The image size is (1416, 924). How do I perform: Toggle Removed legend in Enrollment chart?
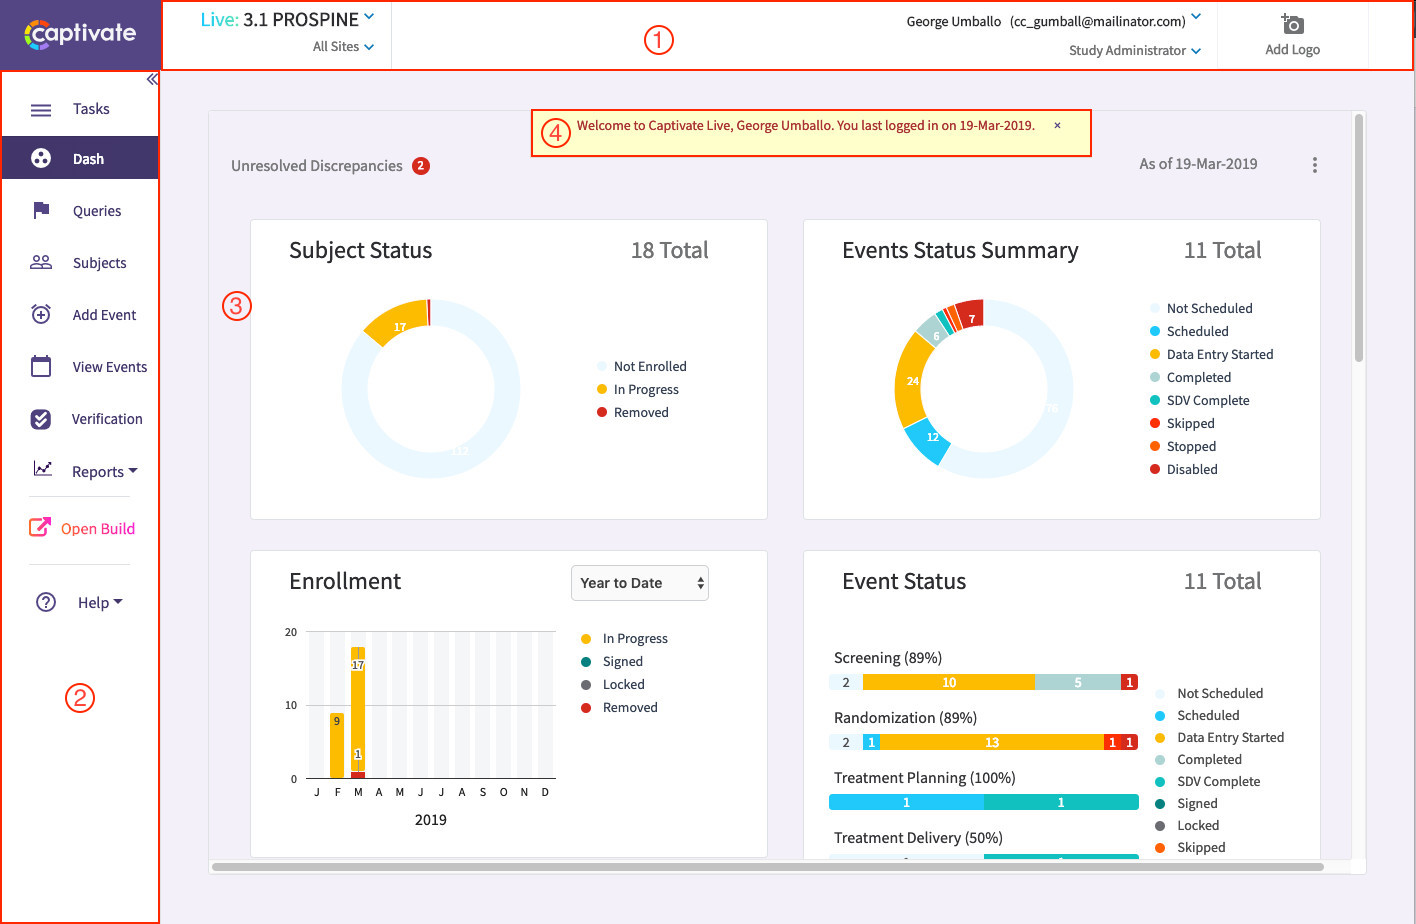[x=629, y=708]
